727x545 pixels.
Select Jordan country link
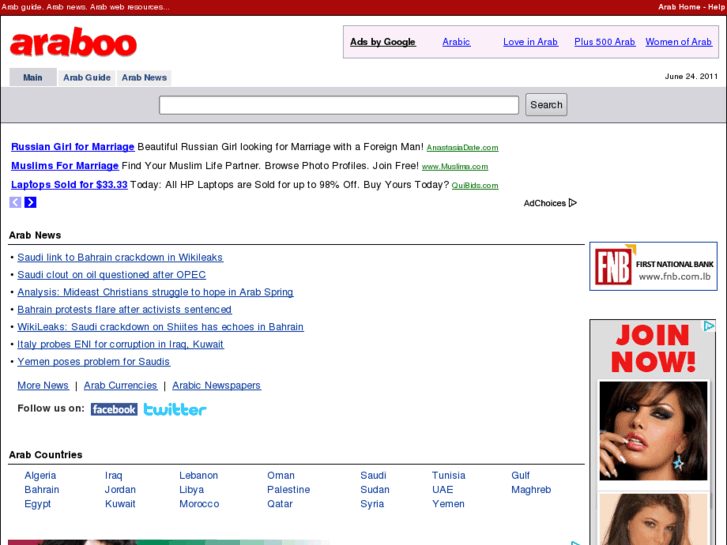120,490
